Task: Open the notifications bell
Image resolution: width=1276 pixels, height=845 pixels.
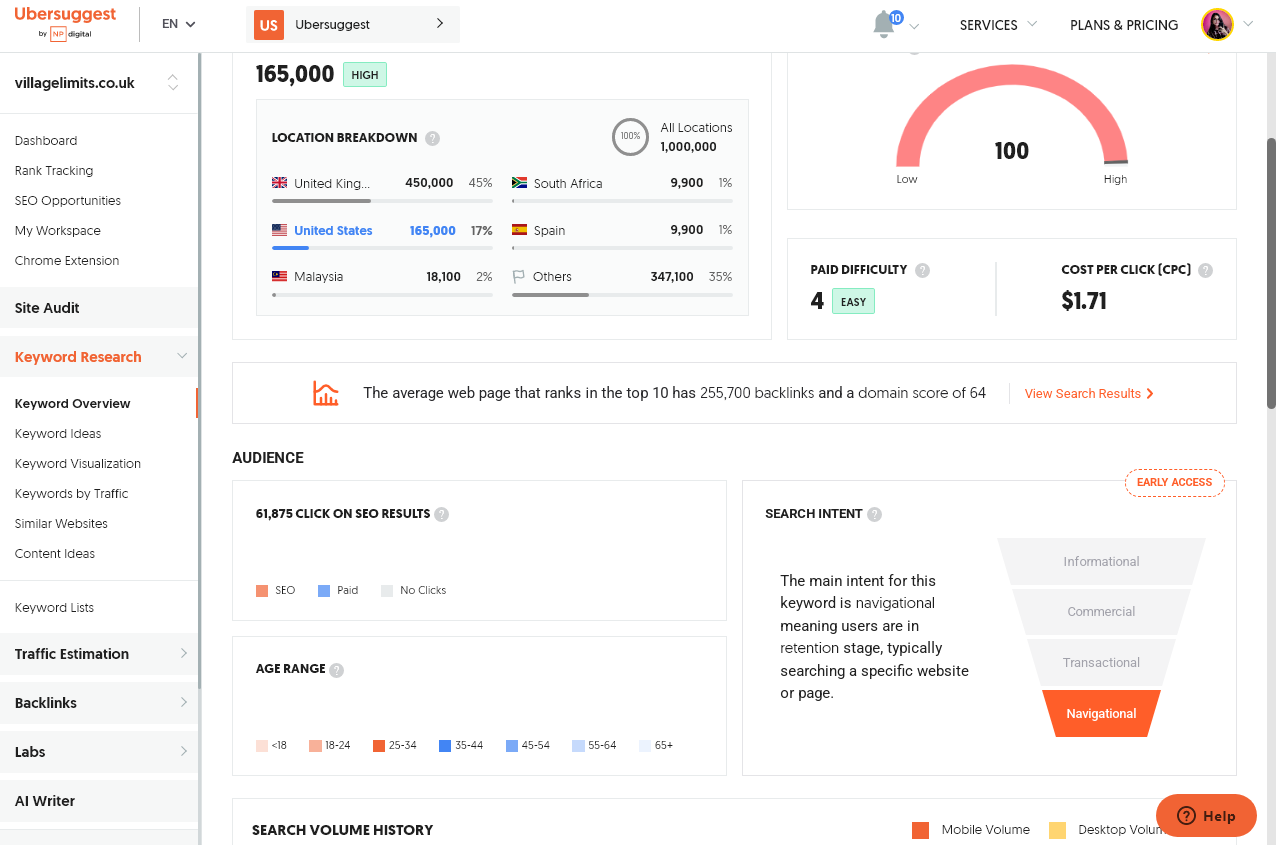Action: (x=884, y=25)
